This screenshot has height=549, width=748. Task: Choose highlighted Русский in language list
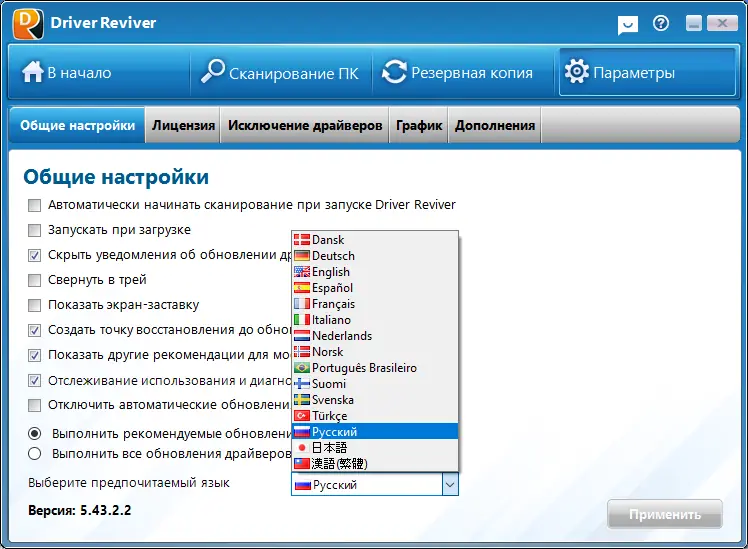[375, 431]
